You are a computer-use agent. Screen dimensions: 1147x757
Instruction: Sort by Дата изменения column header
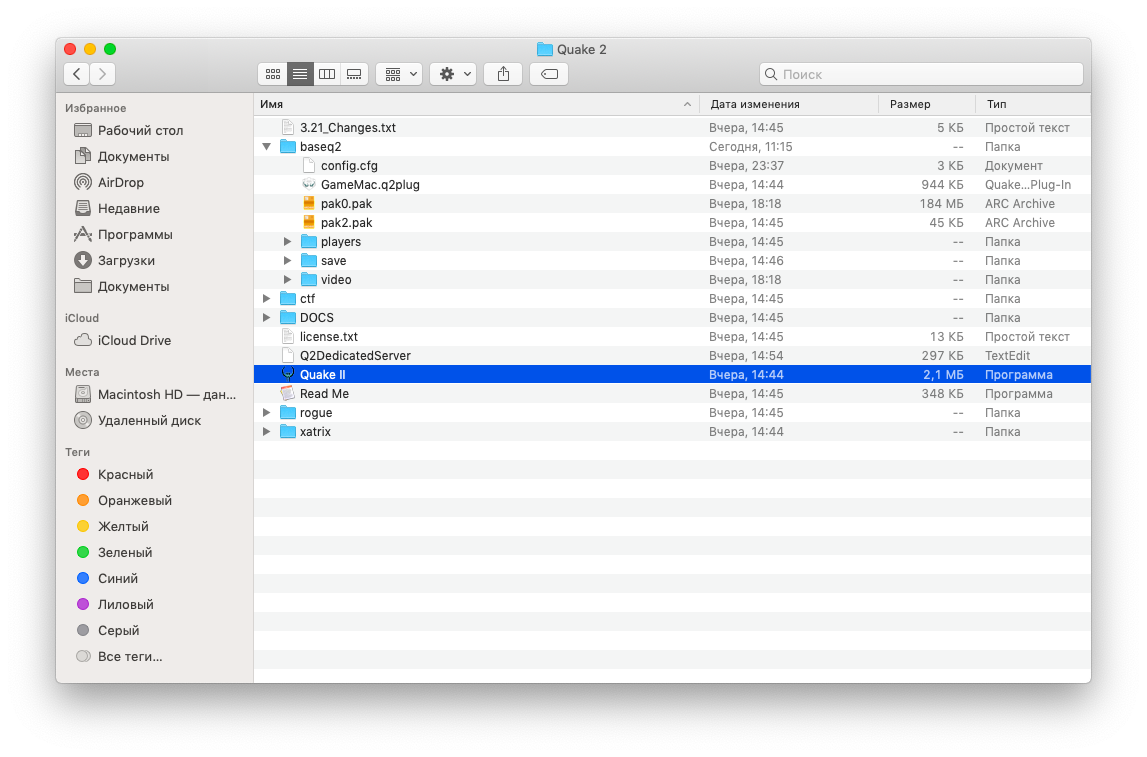789,105
